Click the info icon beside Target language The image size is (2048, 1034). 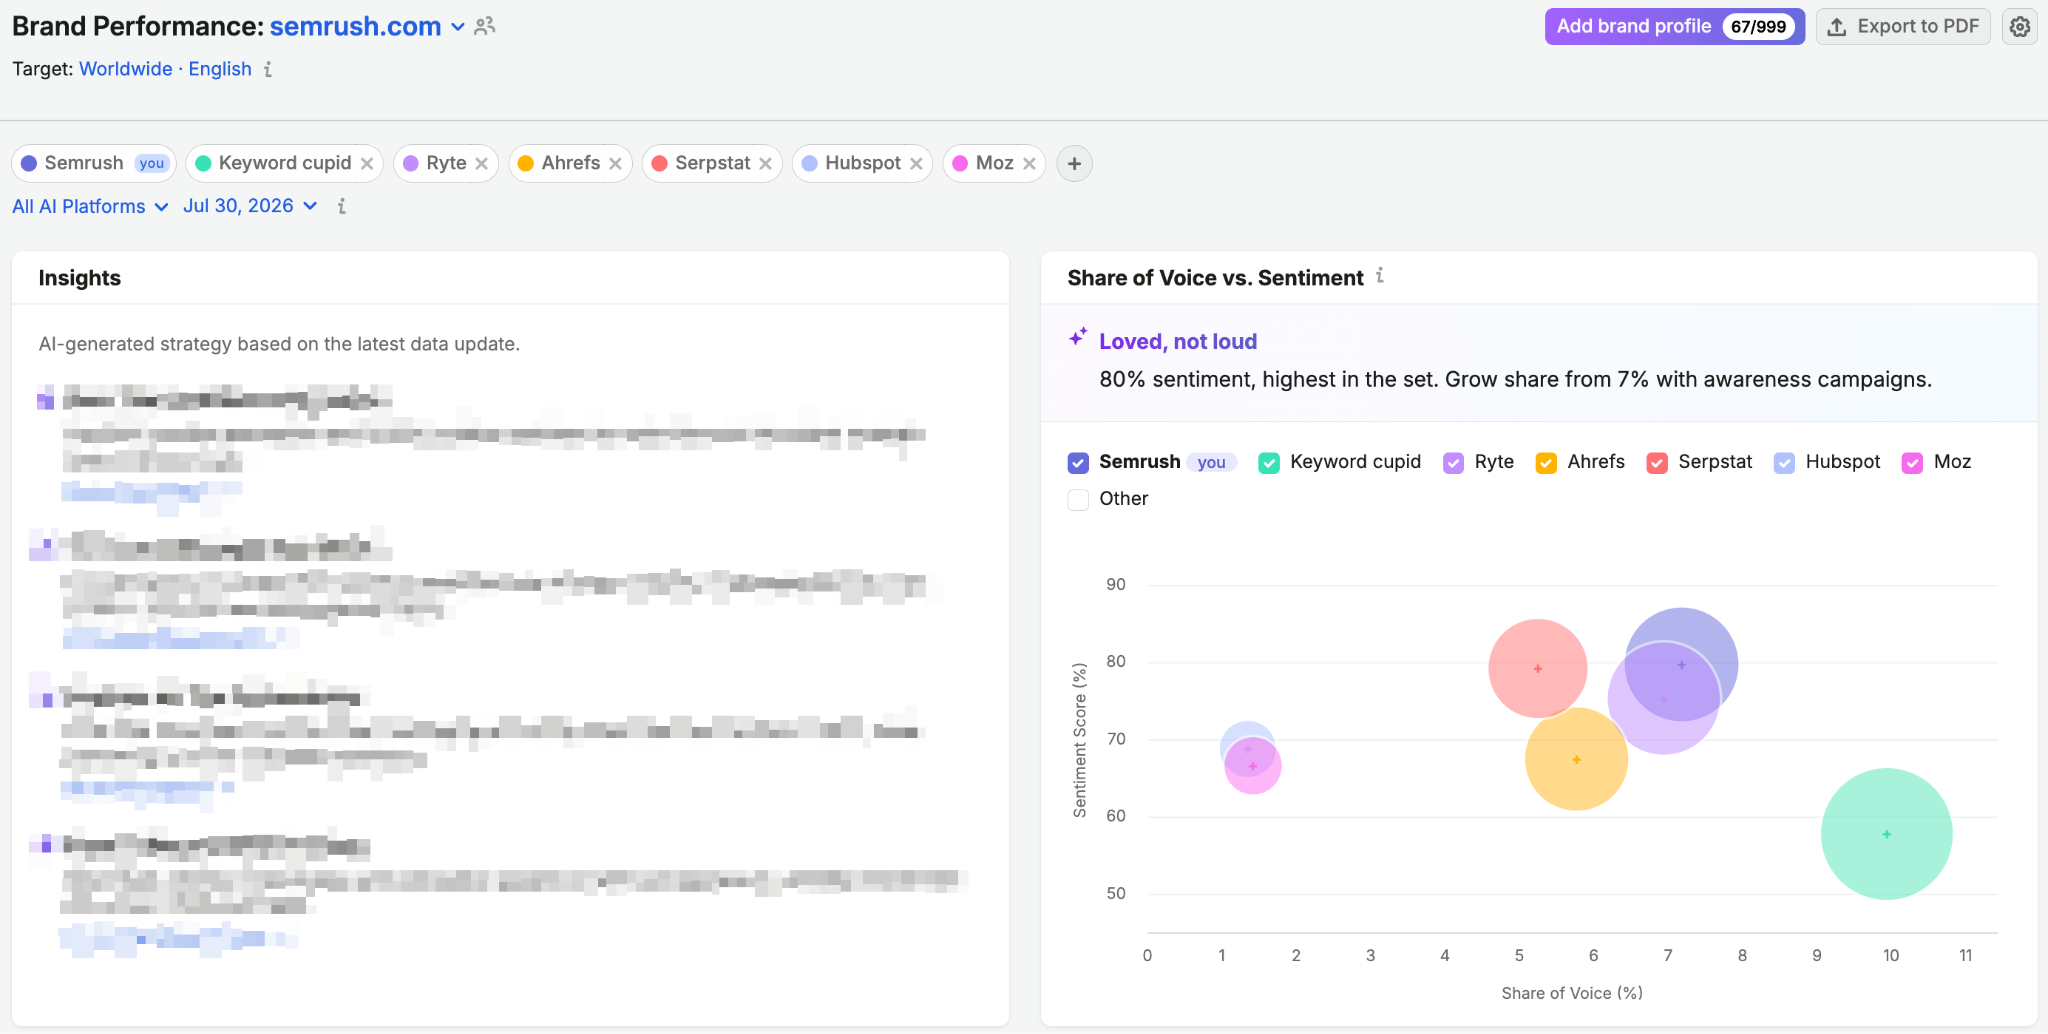tap(268, 69)
